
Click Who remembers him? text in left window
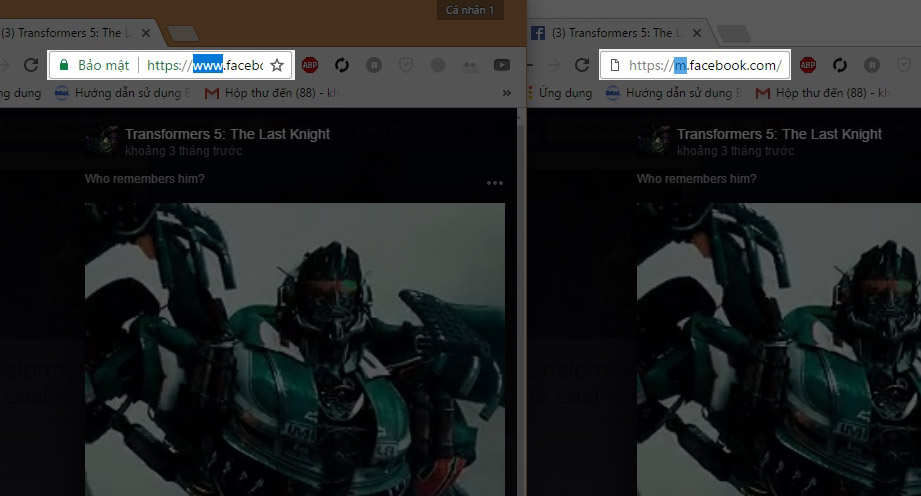(144, 179)
